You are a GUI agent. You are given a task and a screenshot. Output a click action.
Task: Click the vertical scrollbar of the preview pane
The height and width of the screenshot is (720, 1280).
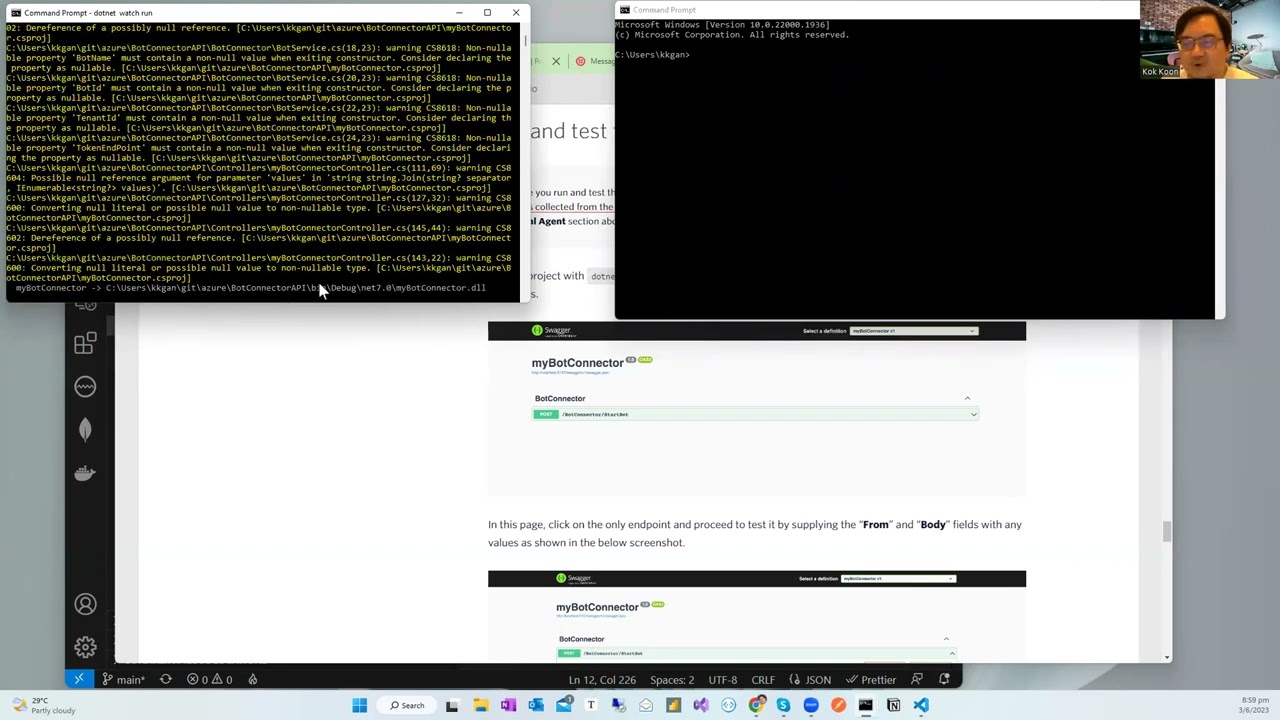1166,532
